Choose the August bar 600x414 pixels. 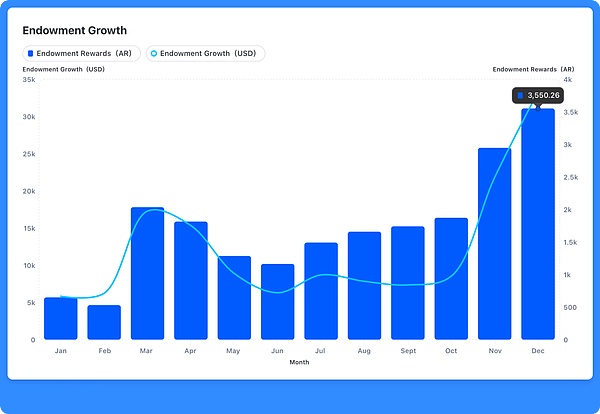coord(364,286)
